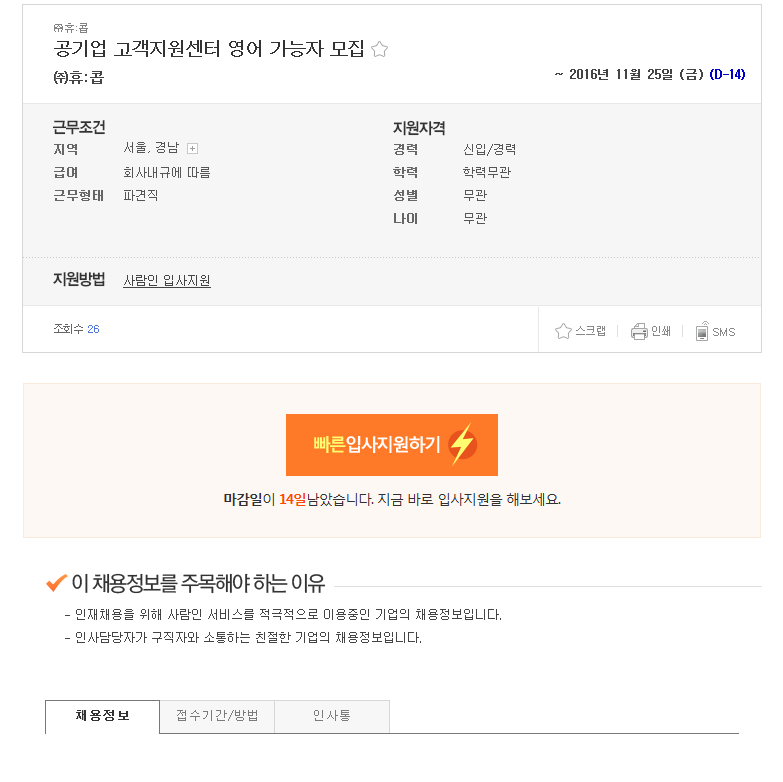Viewport: 783px width, 782px height.
Task: Open the 사람인 입사지원 link
Action: [167, 281]
